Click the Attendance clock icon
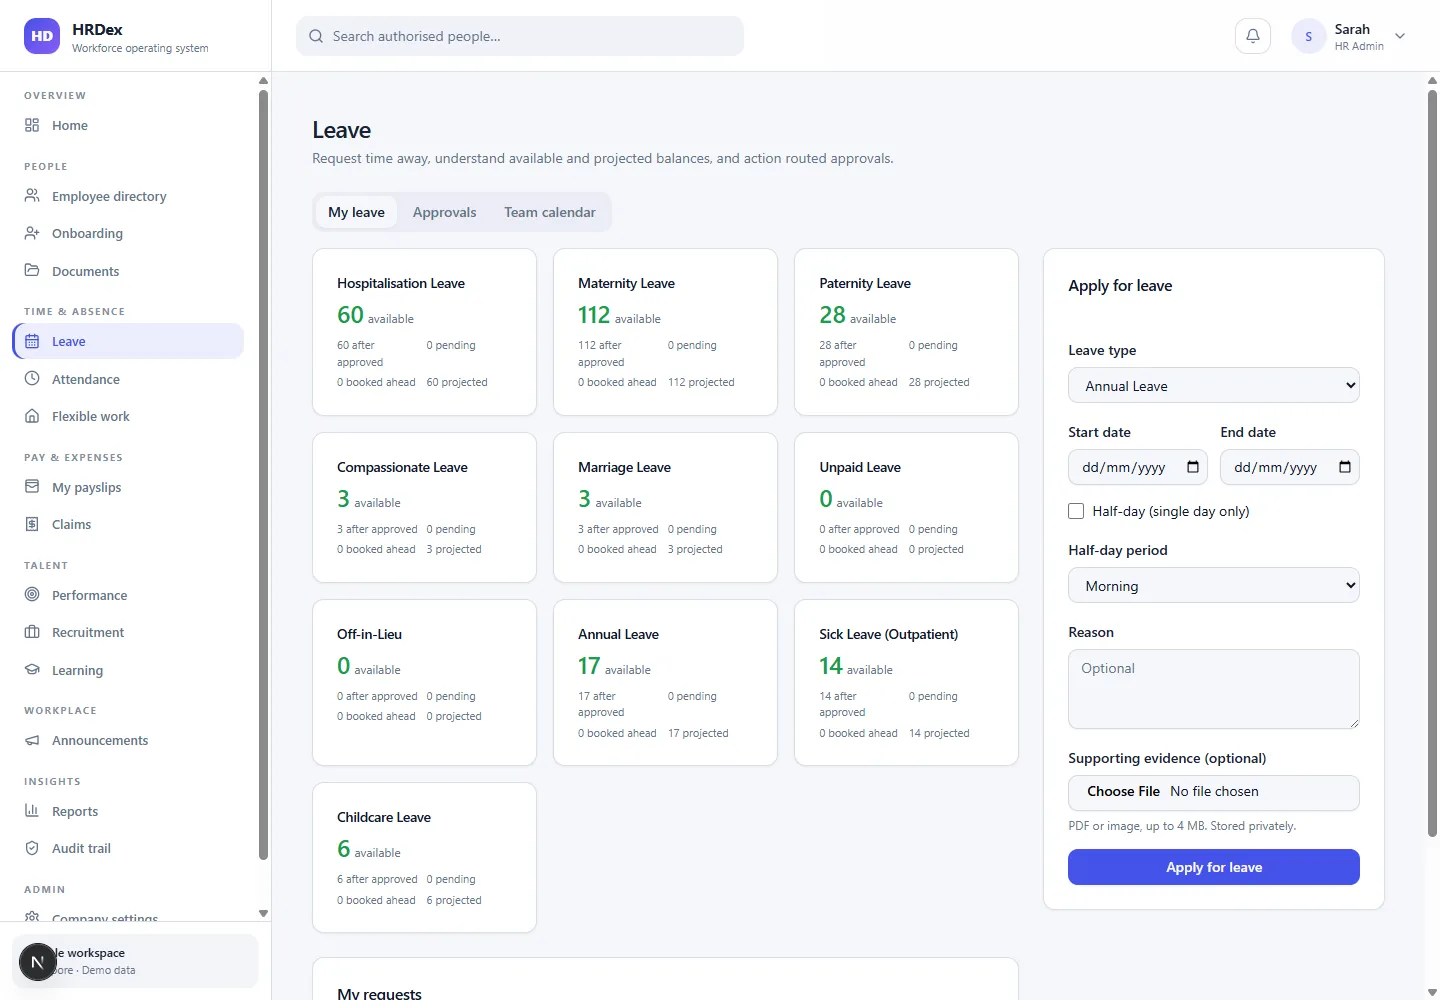 point(32,379)
